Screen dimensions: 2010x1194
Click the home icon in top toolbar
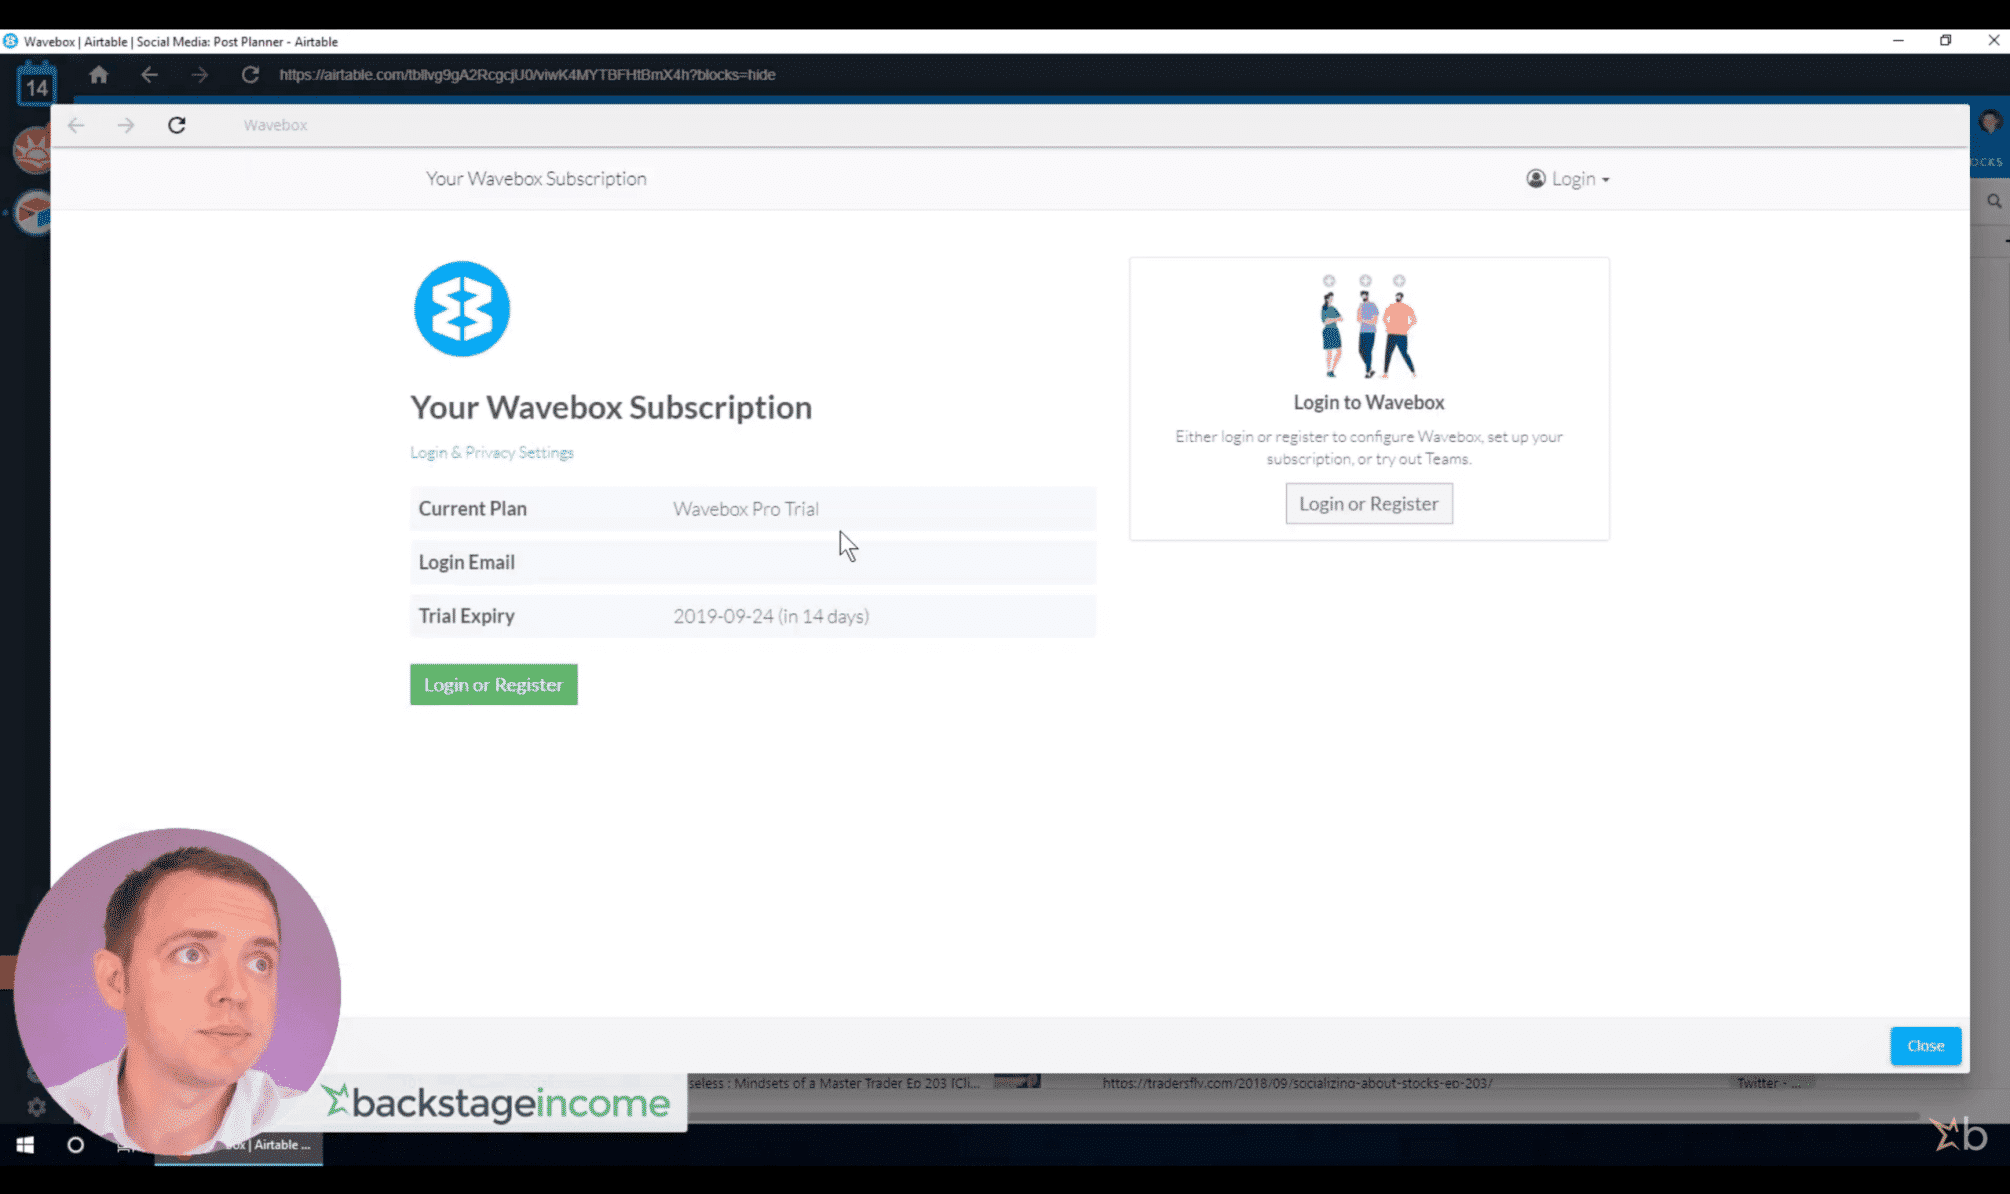click(x=98, y=75)
